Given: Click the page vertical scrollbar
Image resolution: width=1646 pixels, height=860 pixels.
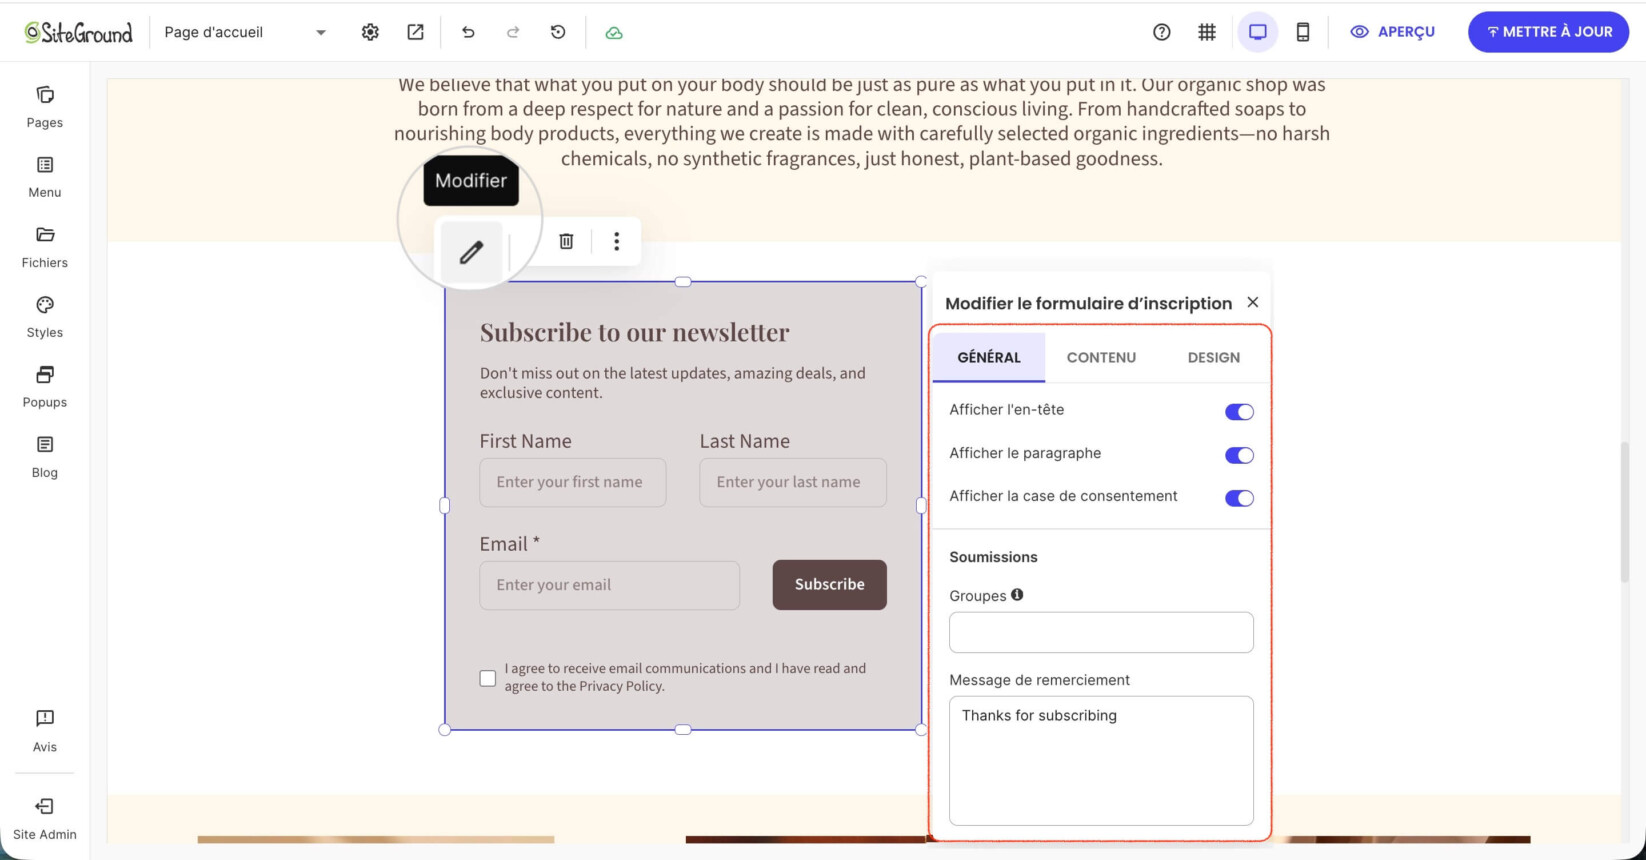Looking at the screenshot, I should [x=1625, y=511].
